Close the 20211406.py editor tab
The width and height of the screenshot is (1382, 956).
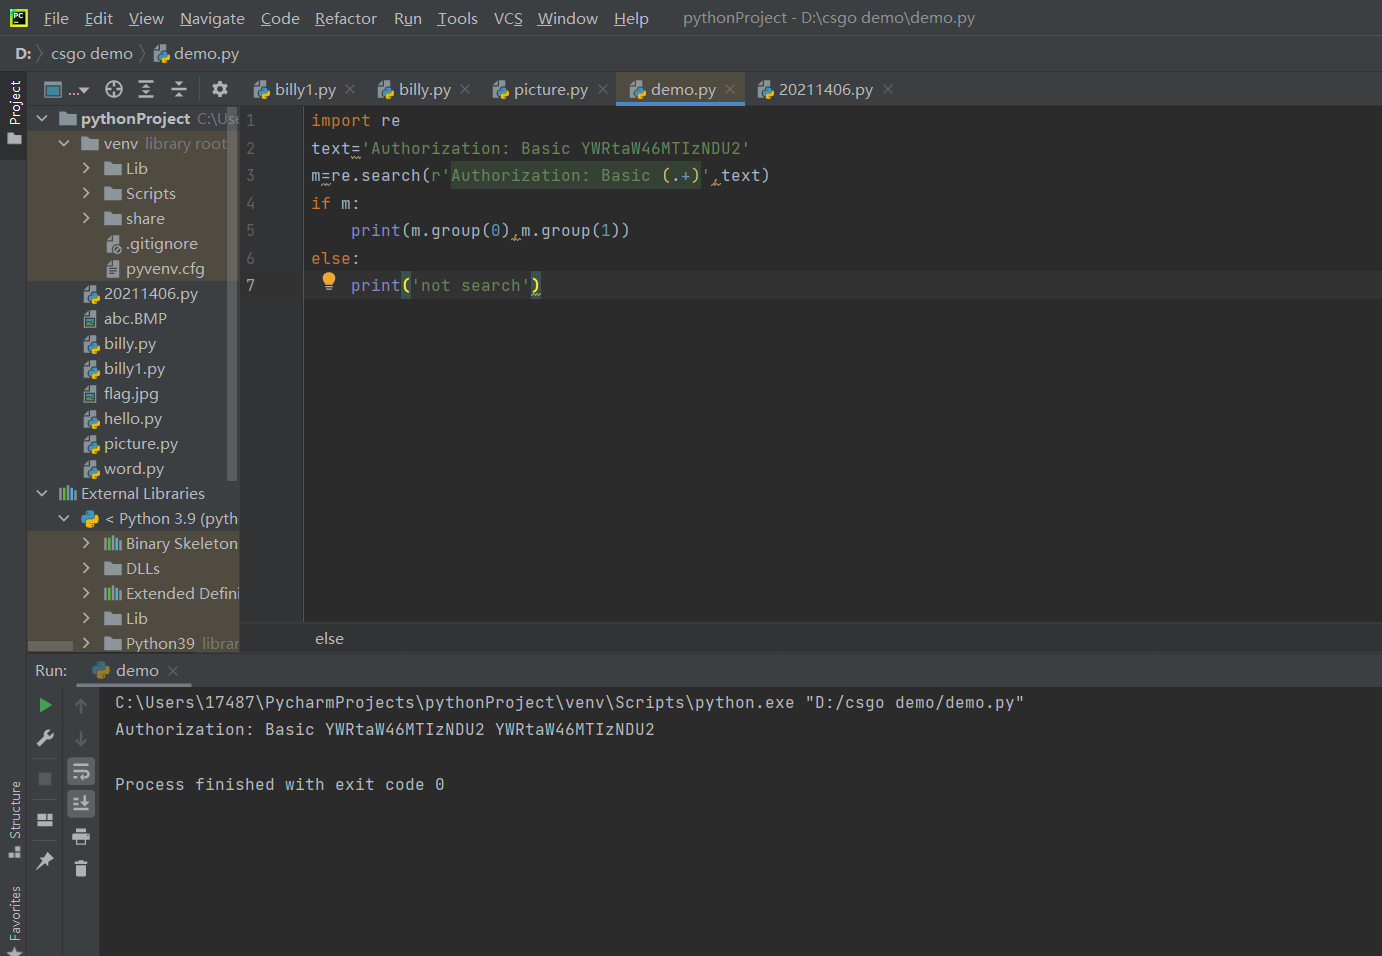coord(888,89)
